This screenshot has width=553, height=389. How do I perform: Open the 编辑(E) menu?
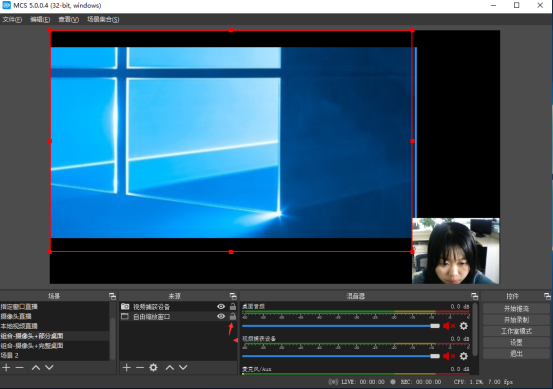click(40, 19)
